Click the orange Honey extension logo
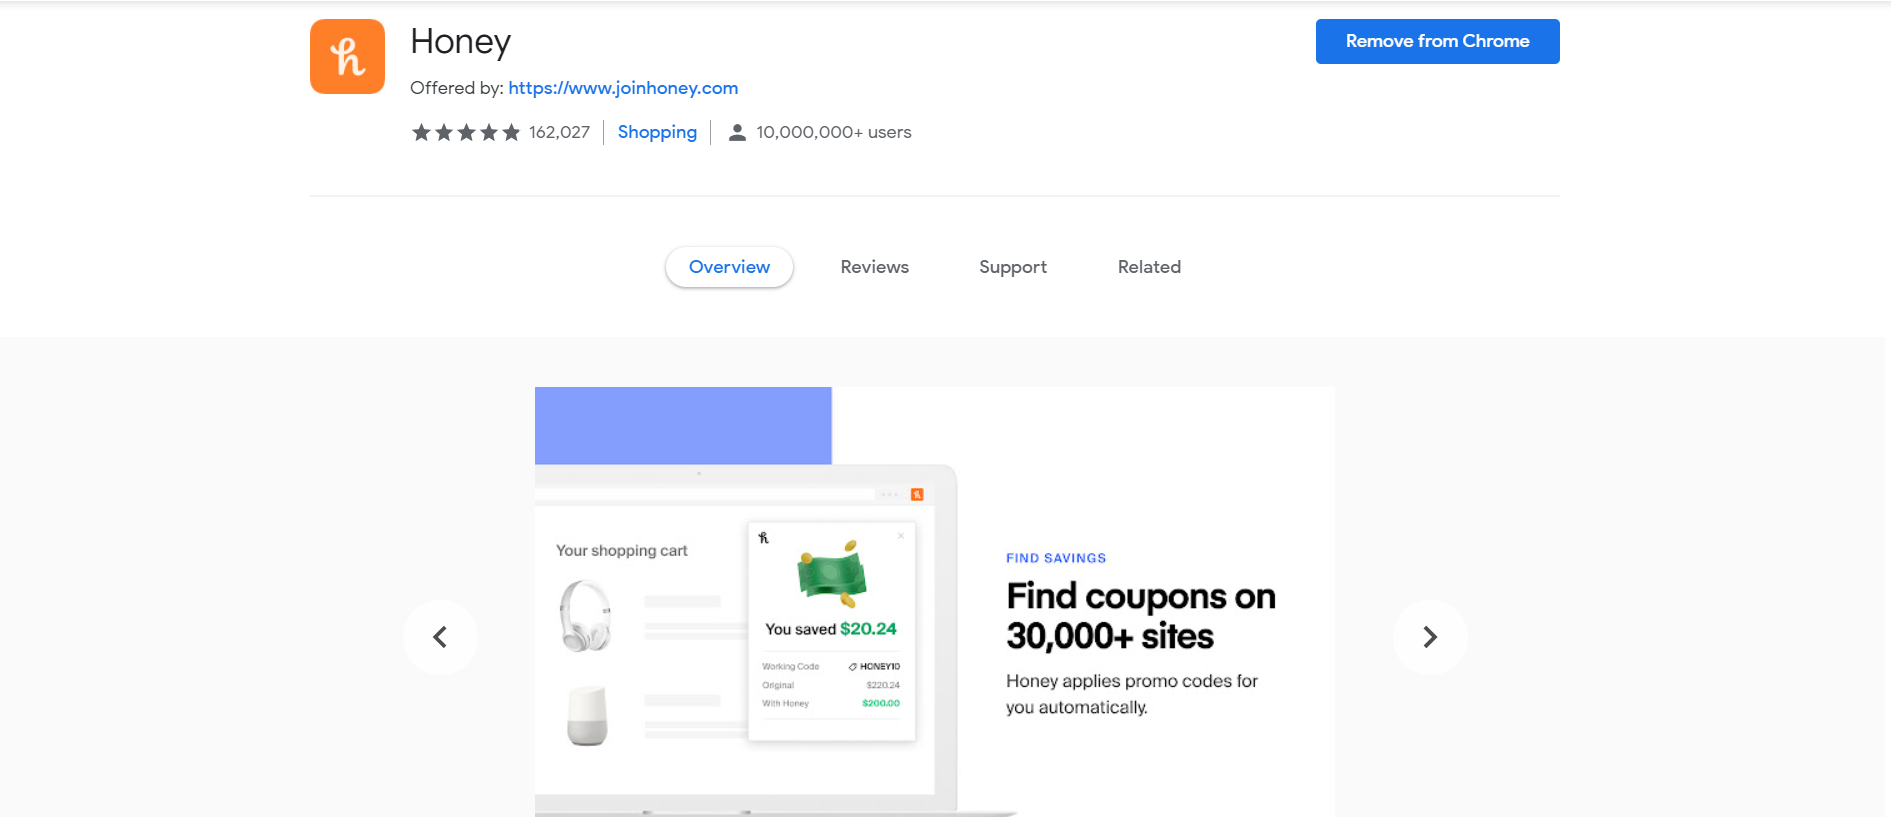This screenshot has width=1891, height=817. point(347,56)
